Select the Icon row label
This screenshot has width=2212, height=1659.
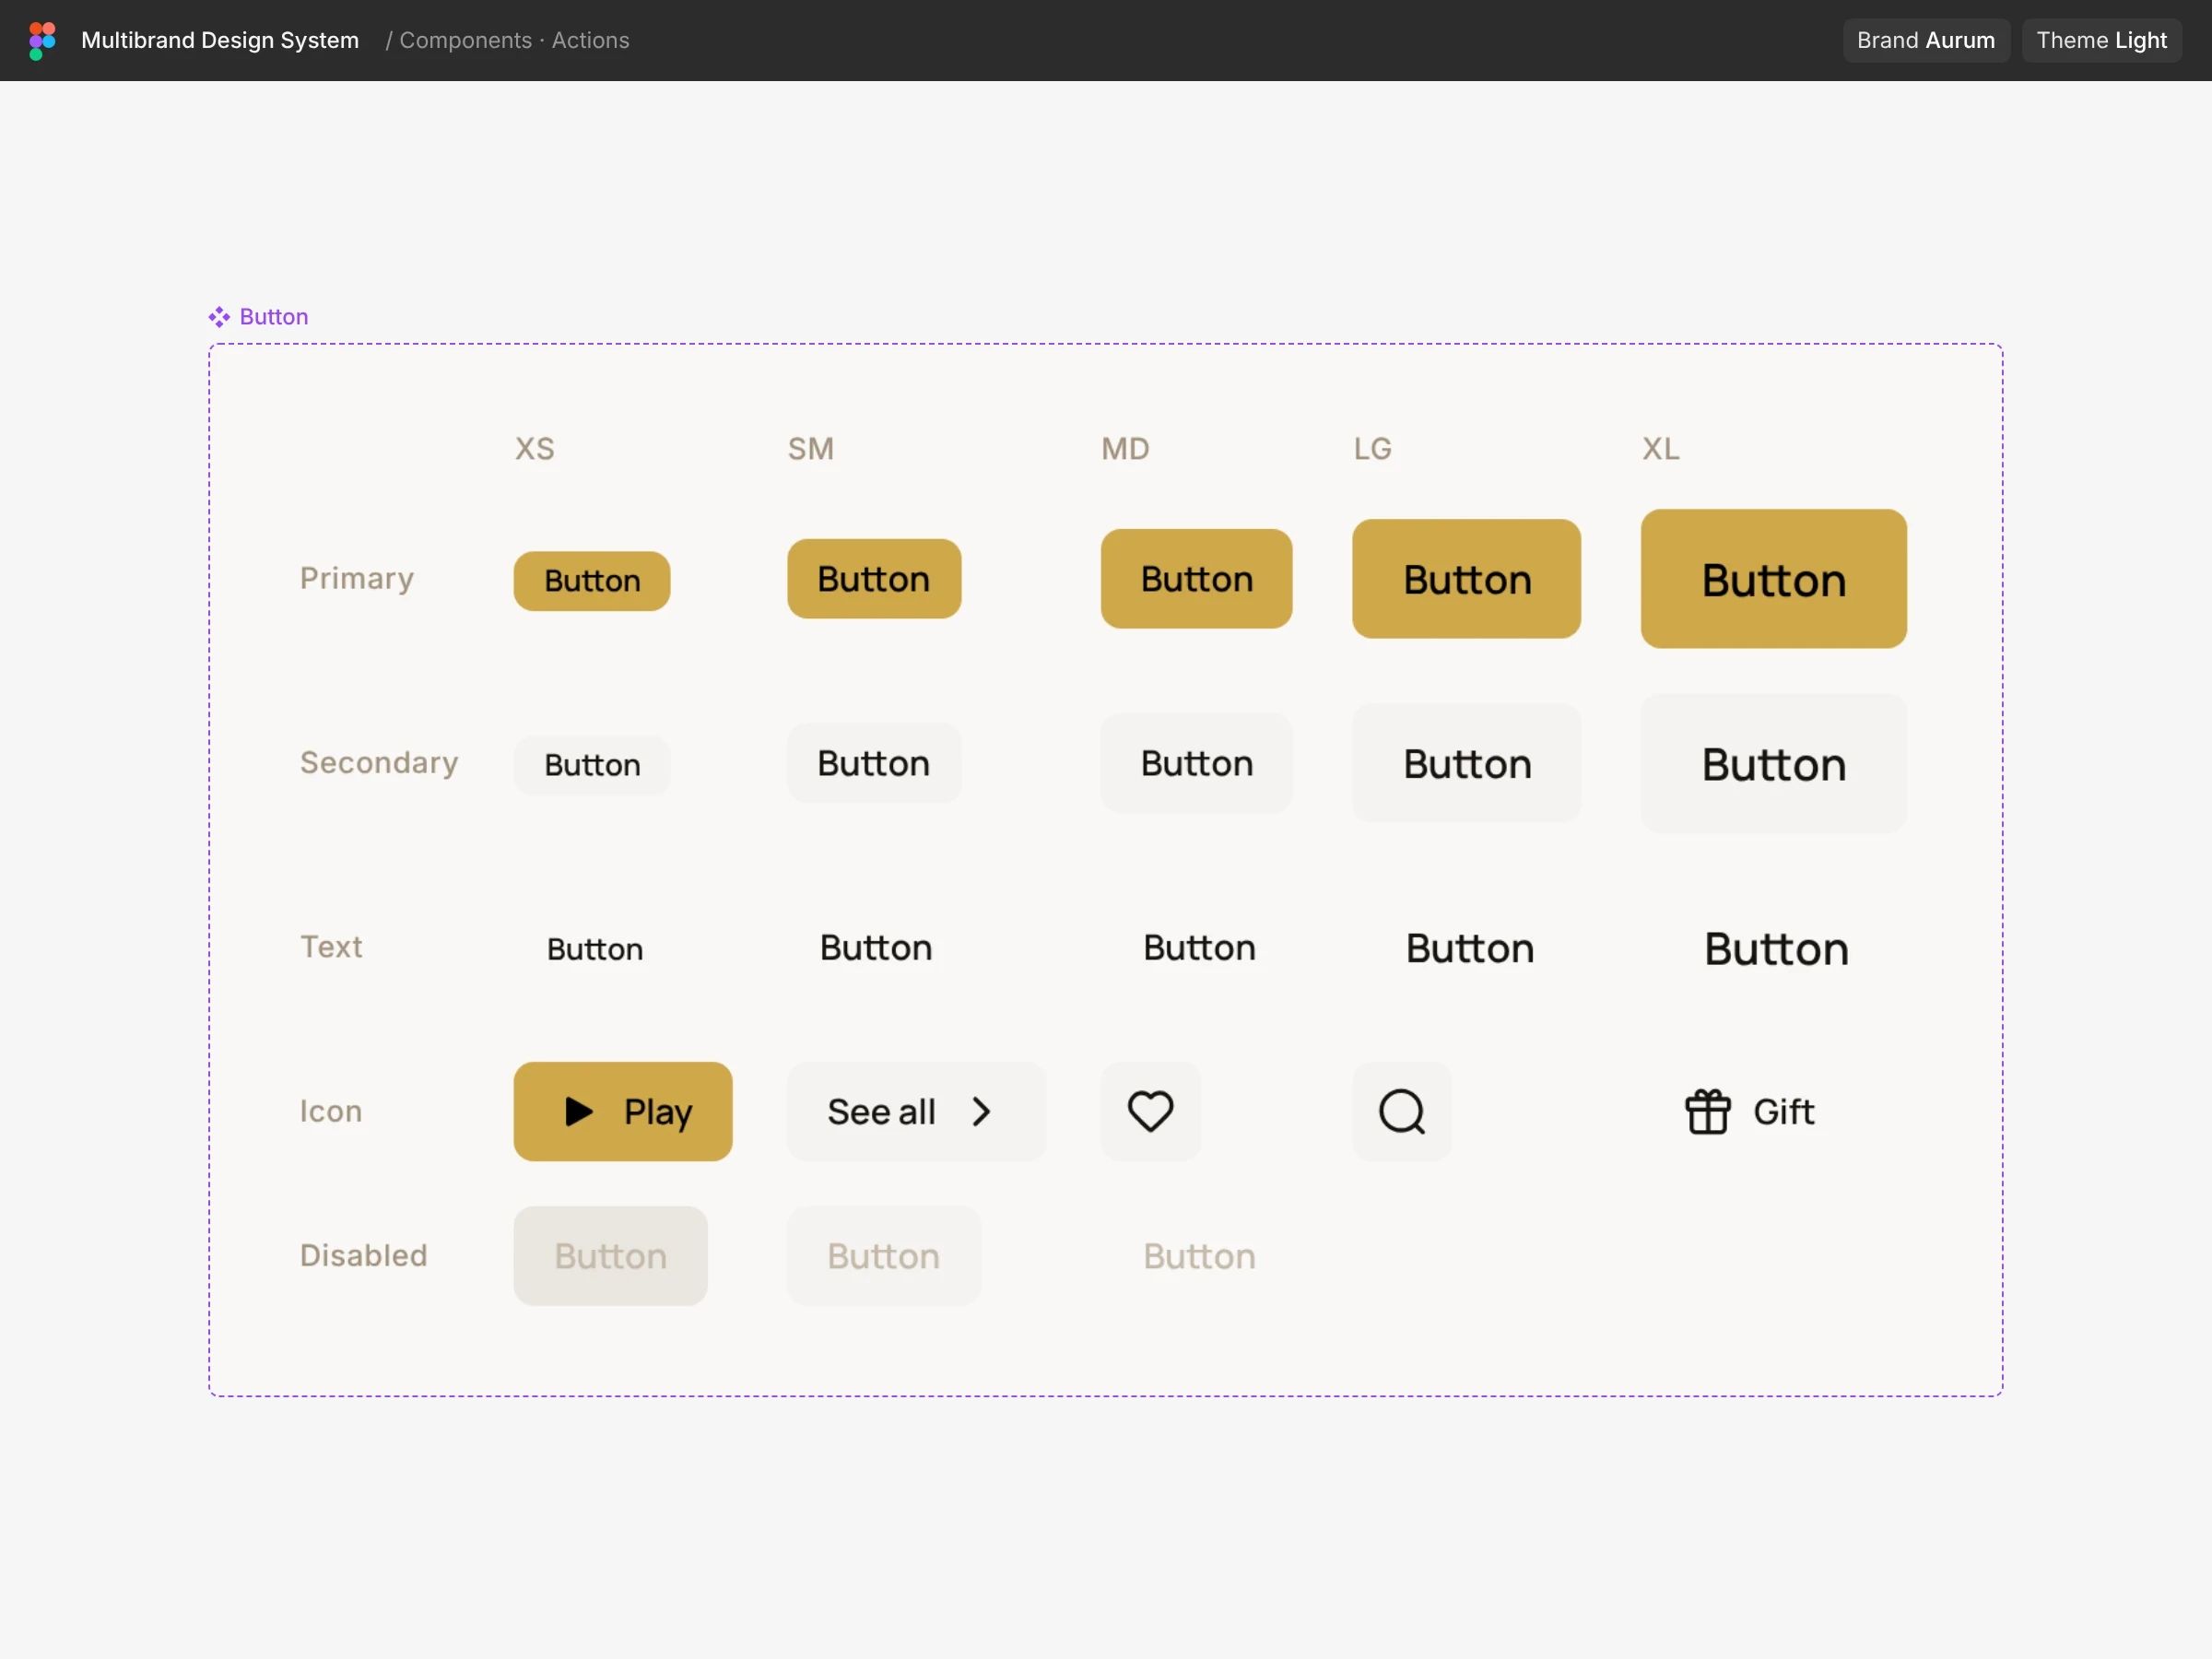click(331, 1111)
